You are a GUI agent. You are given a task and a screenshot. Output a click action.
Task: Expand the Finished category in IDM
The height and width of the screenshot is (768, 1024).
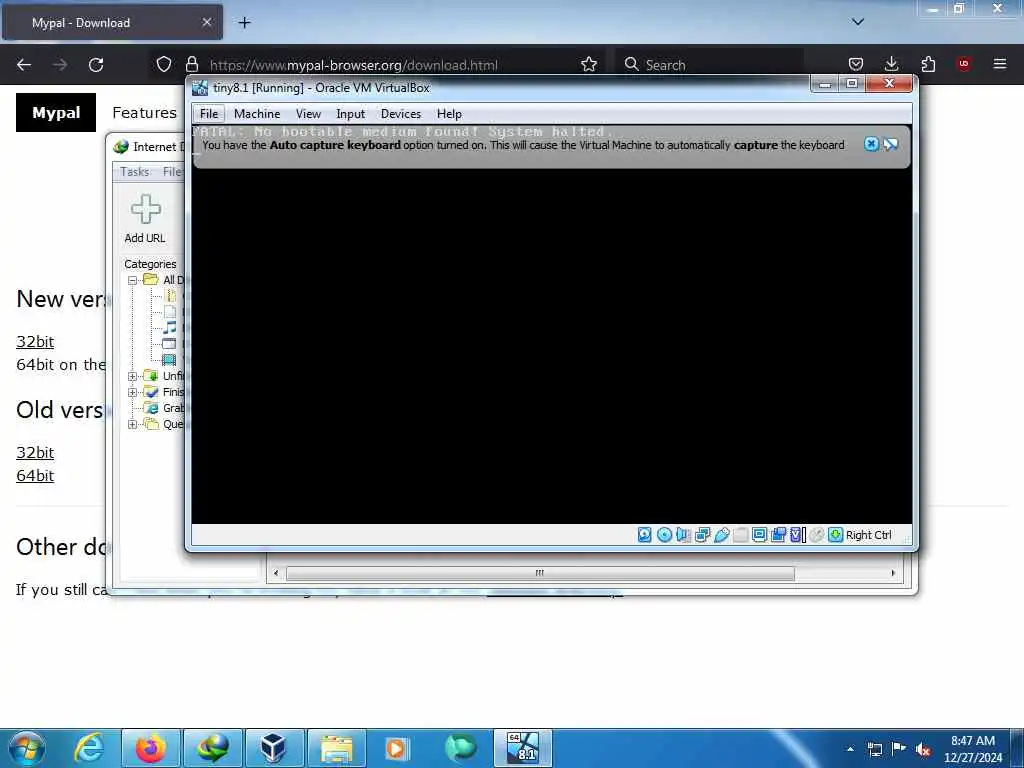133,392
